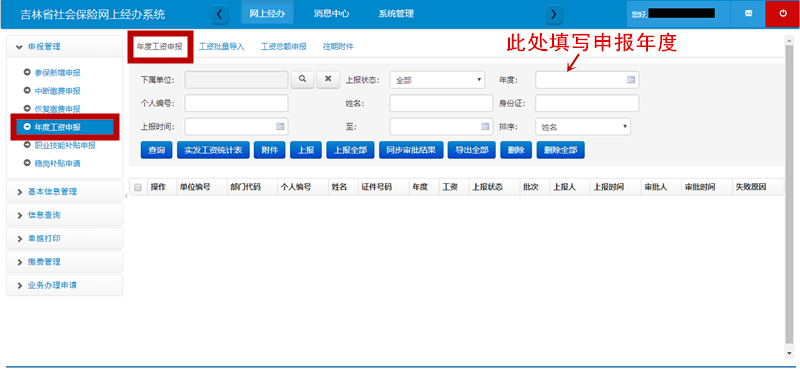Click the scrollbar down arrow
The height and width of the screenshot is (369, 800).
789,354
